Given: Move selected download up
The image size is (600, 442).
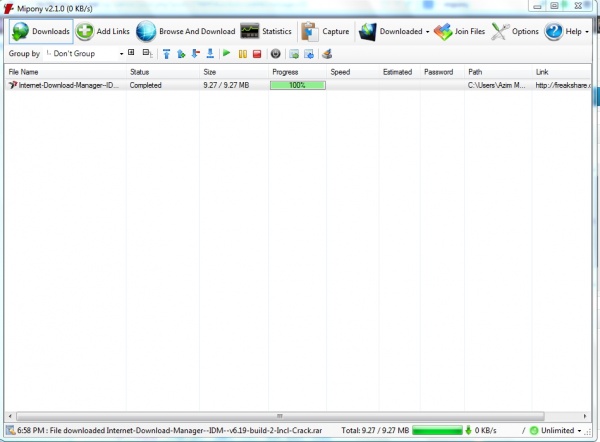Looking at the screenshot, I should click(181, 54).
